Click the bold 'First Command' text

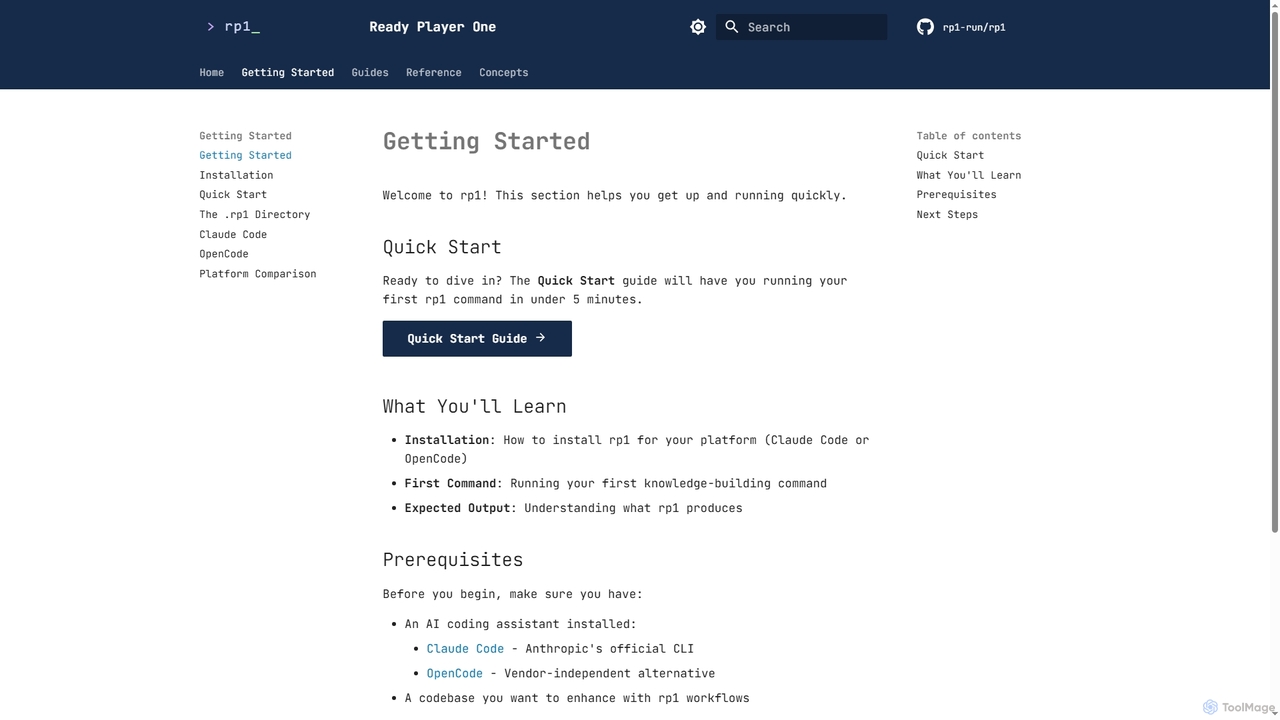451,483
